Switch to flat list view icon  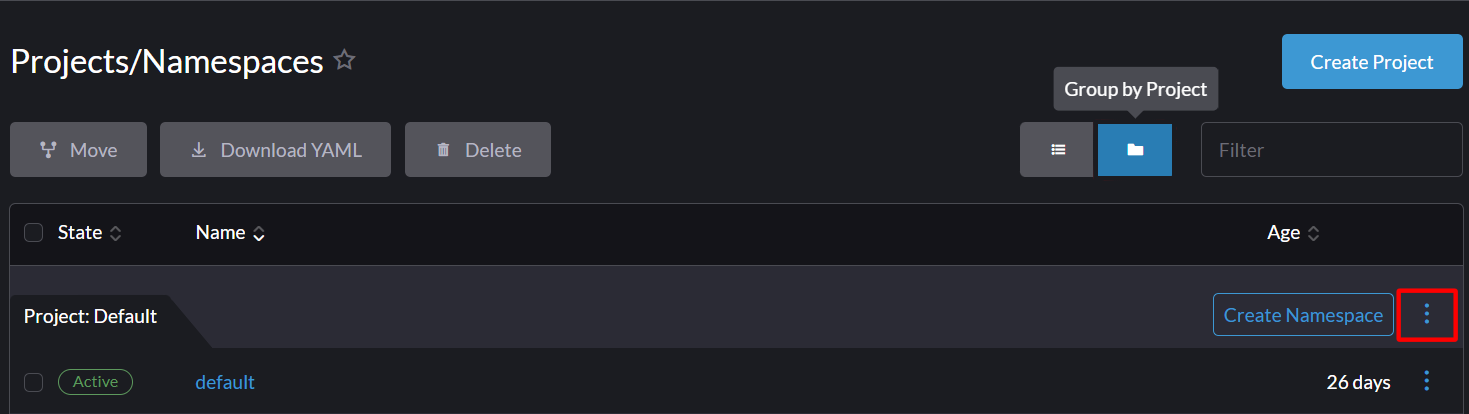[x=1057, y=150]
